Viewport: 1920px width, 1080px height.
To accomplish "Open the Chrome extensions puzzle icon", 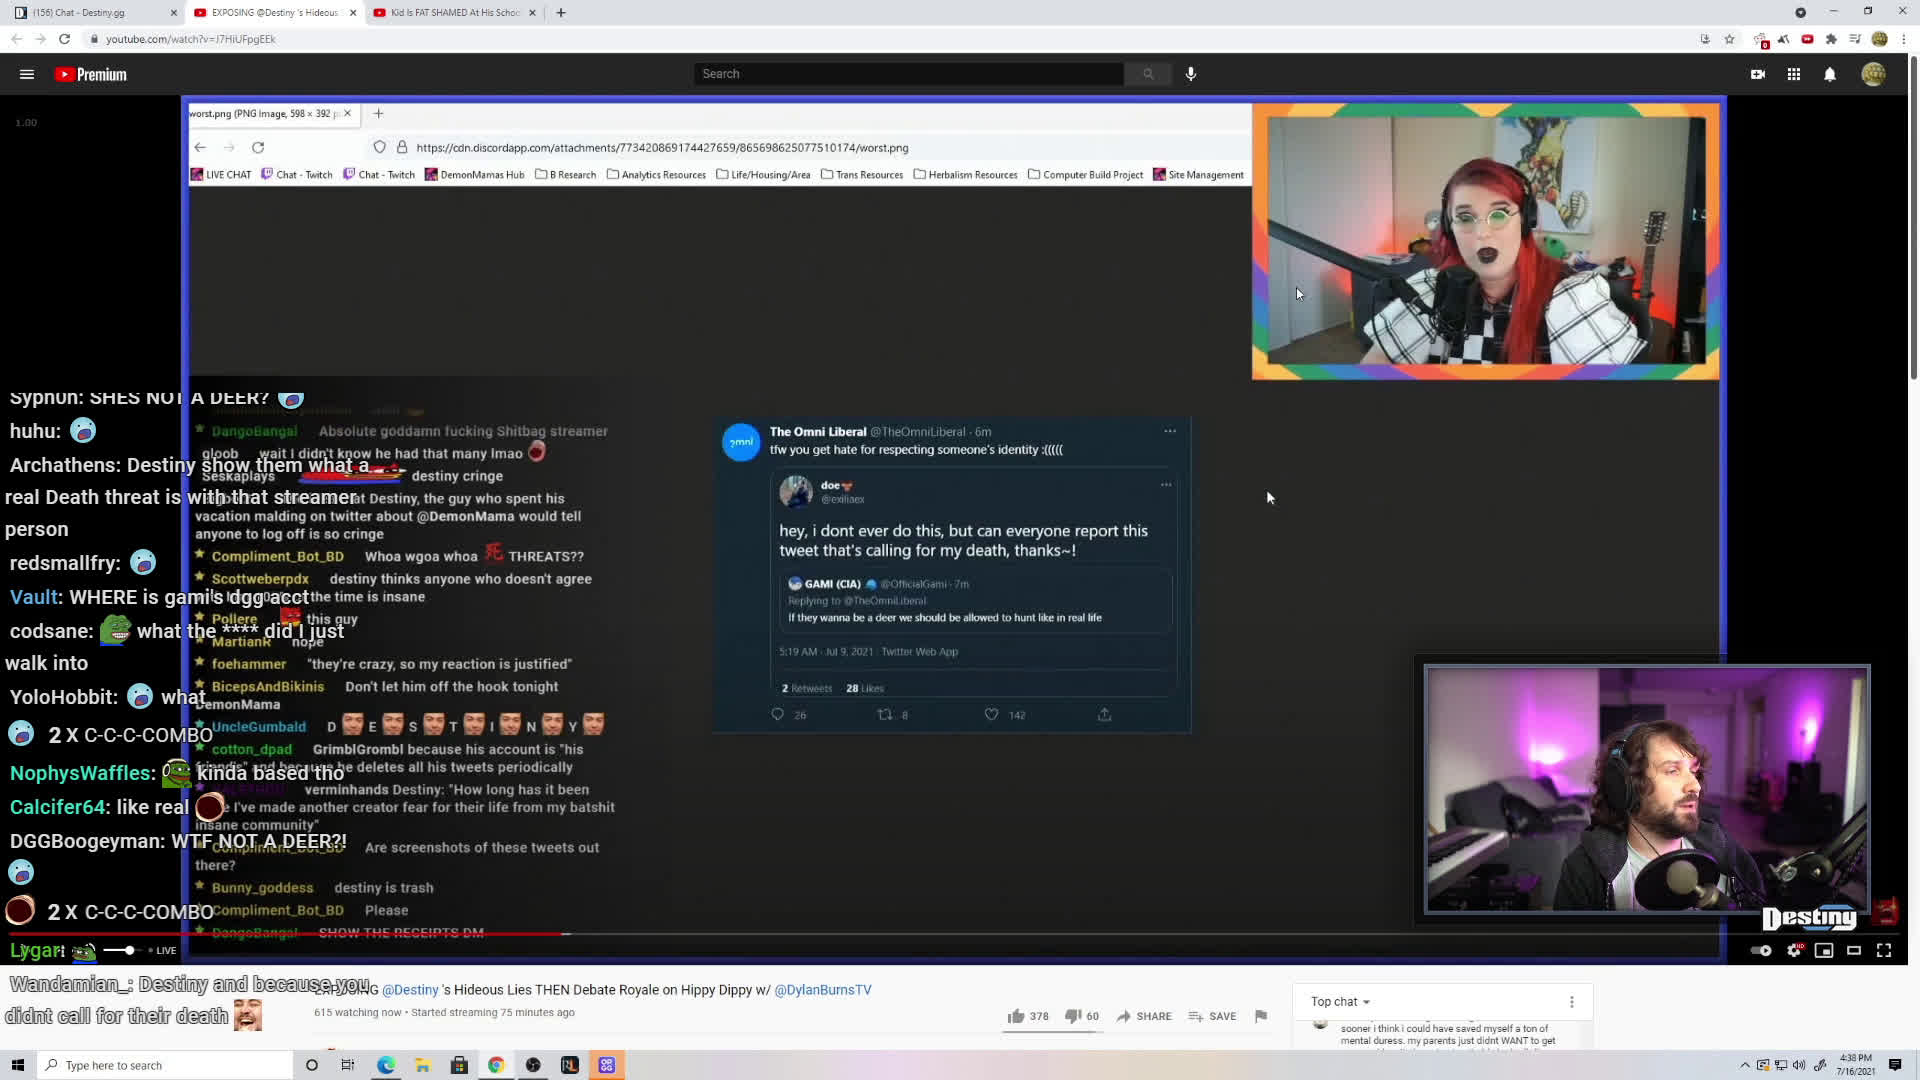I will (1831, 39).
